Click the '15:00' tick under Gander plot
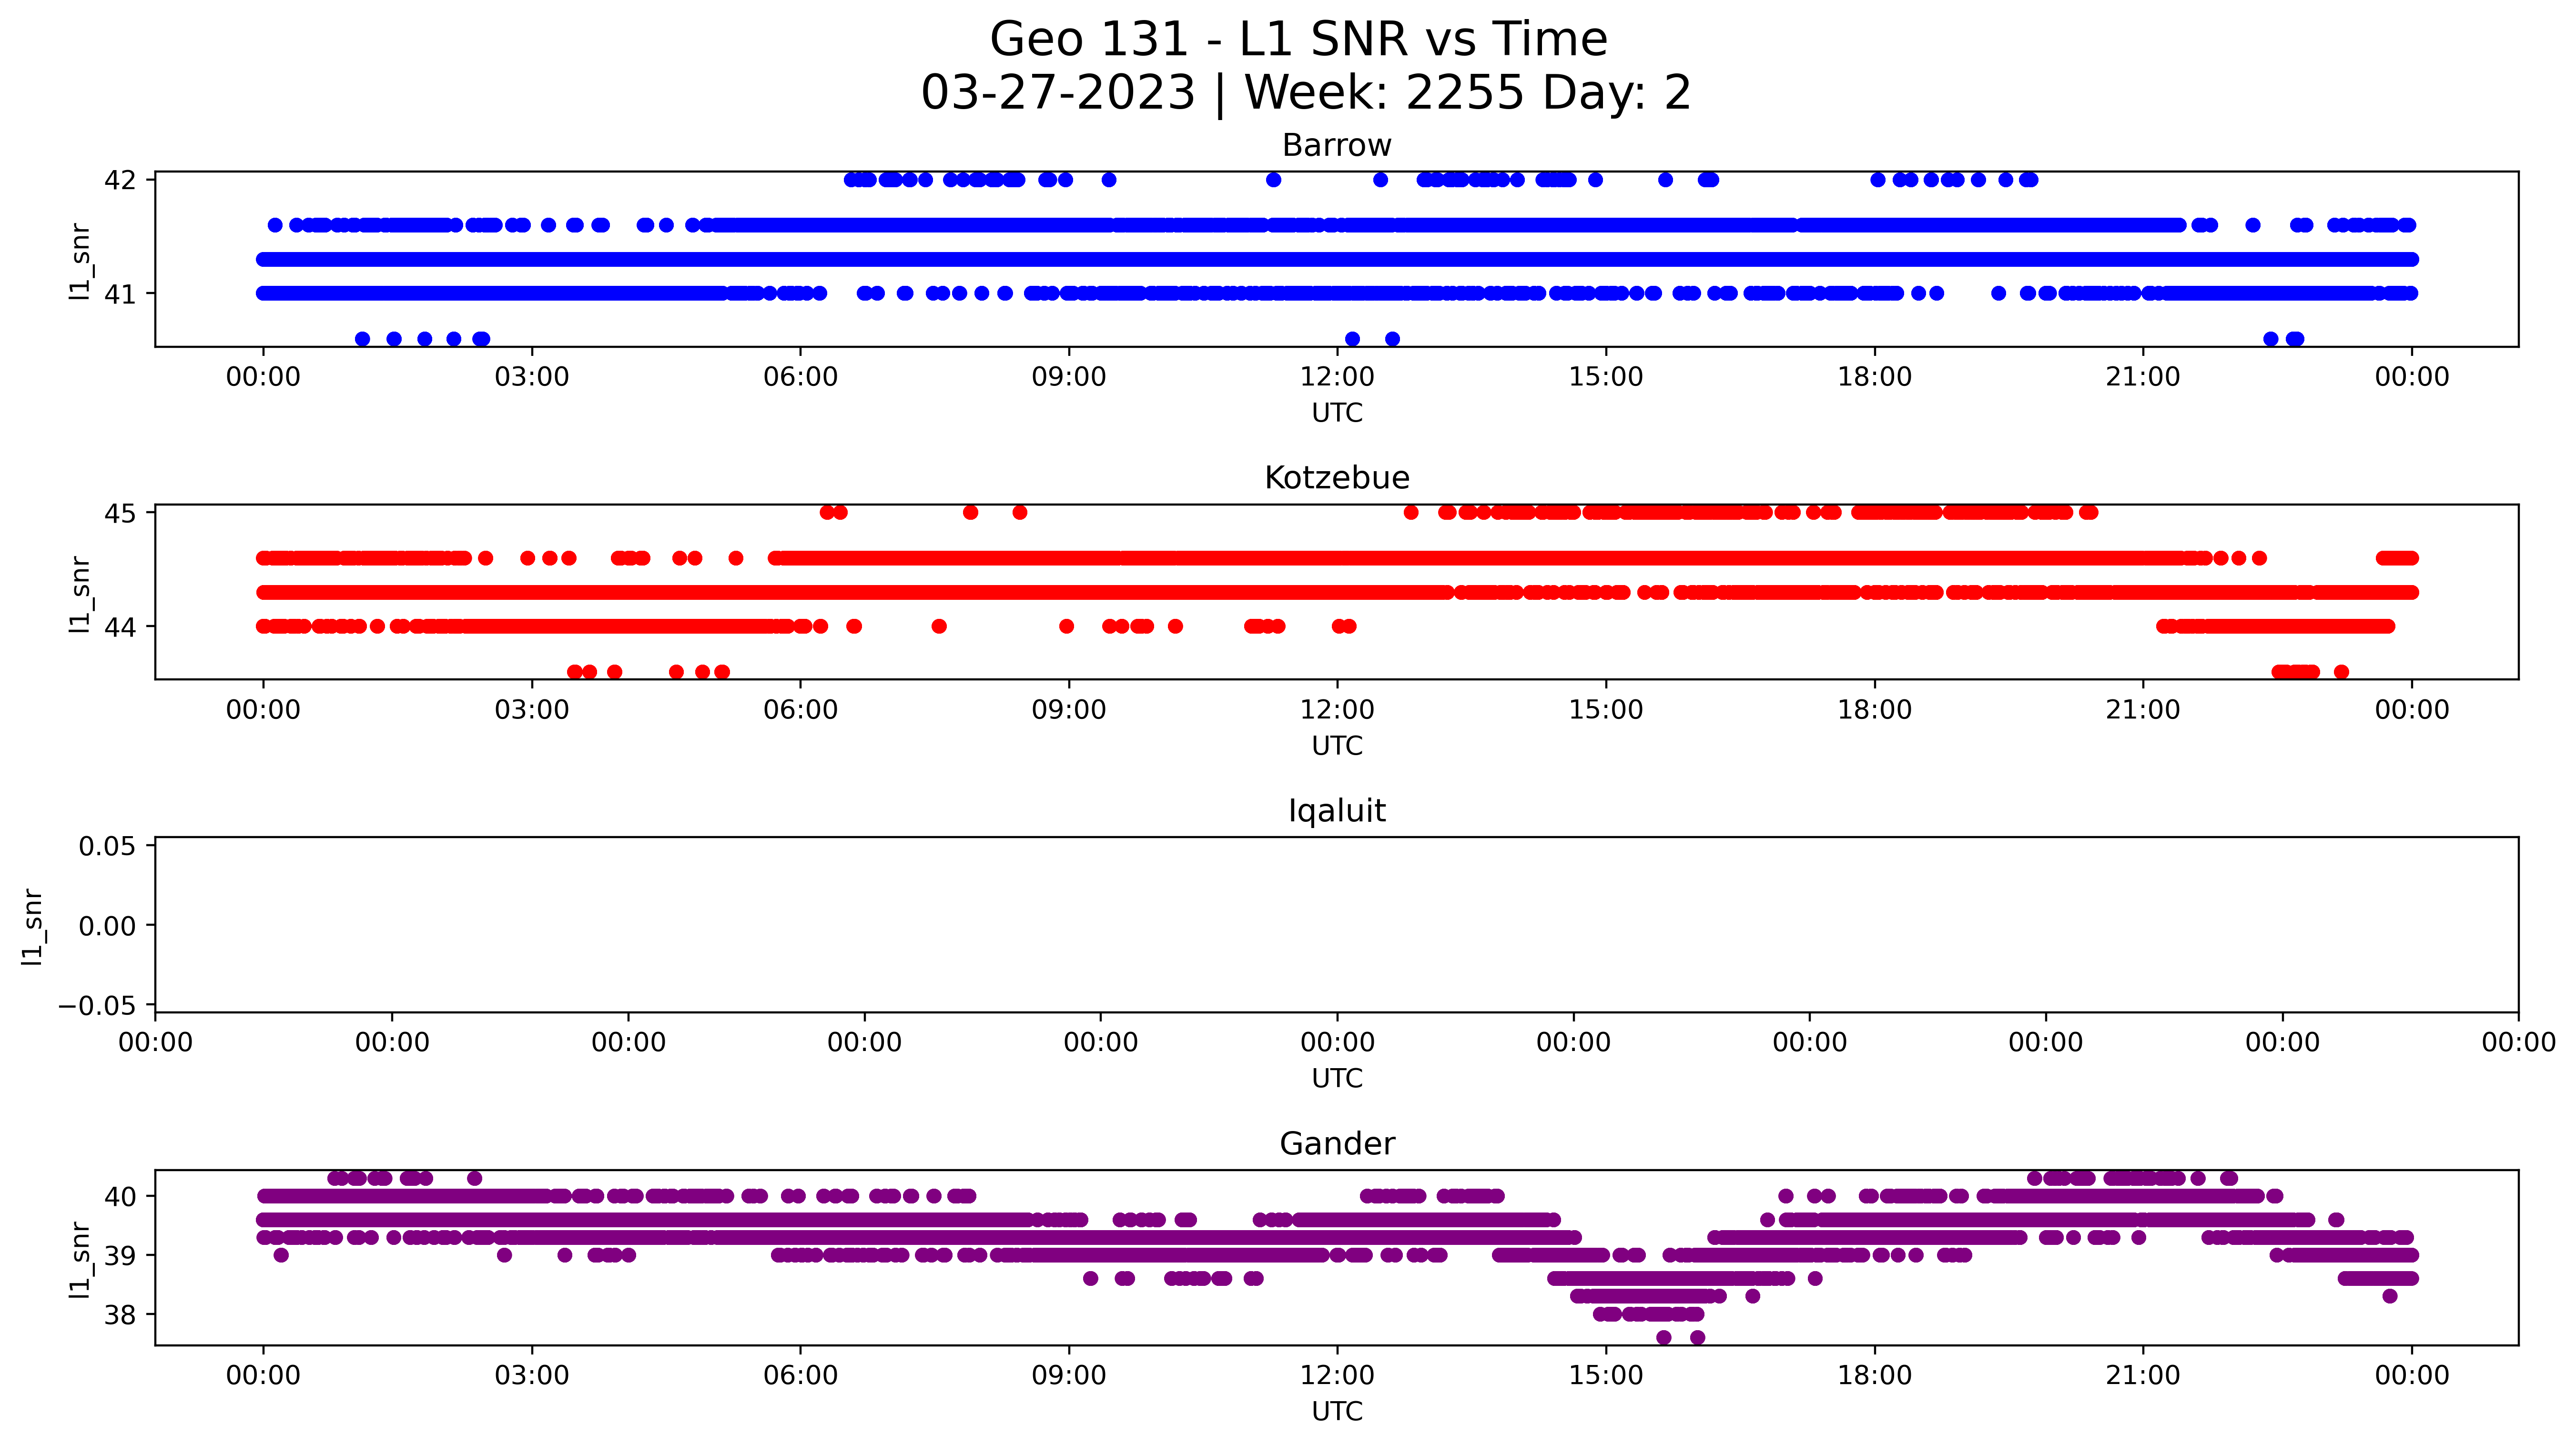Viewport: 2576px width, 1445px height. point(1606,1376)
